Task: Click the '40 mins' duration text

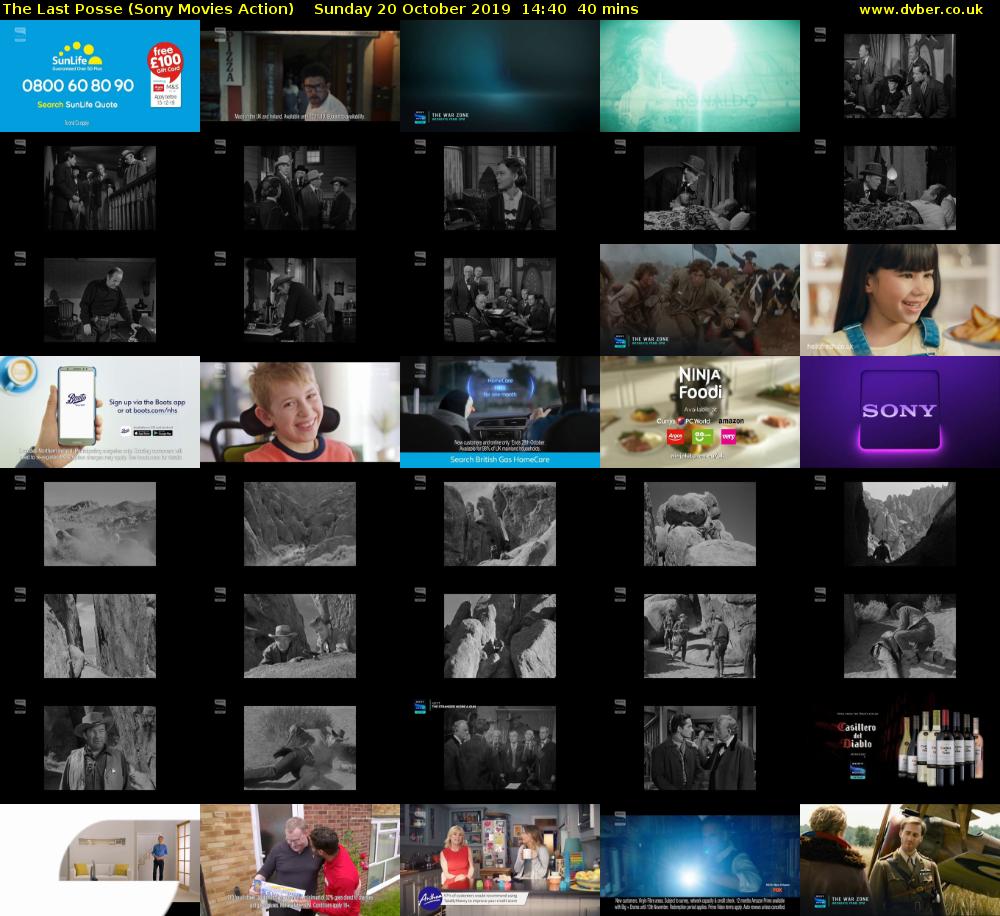Action: [608, 9]
